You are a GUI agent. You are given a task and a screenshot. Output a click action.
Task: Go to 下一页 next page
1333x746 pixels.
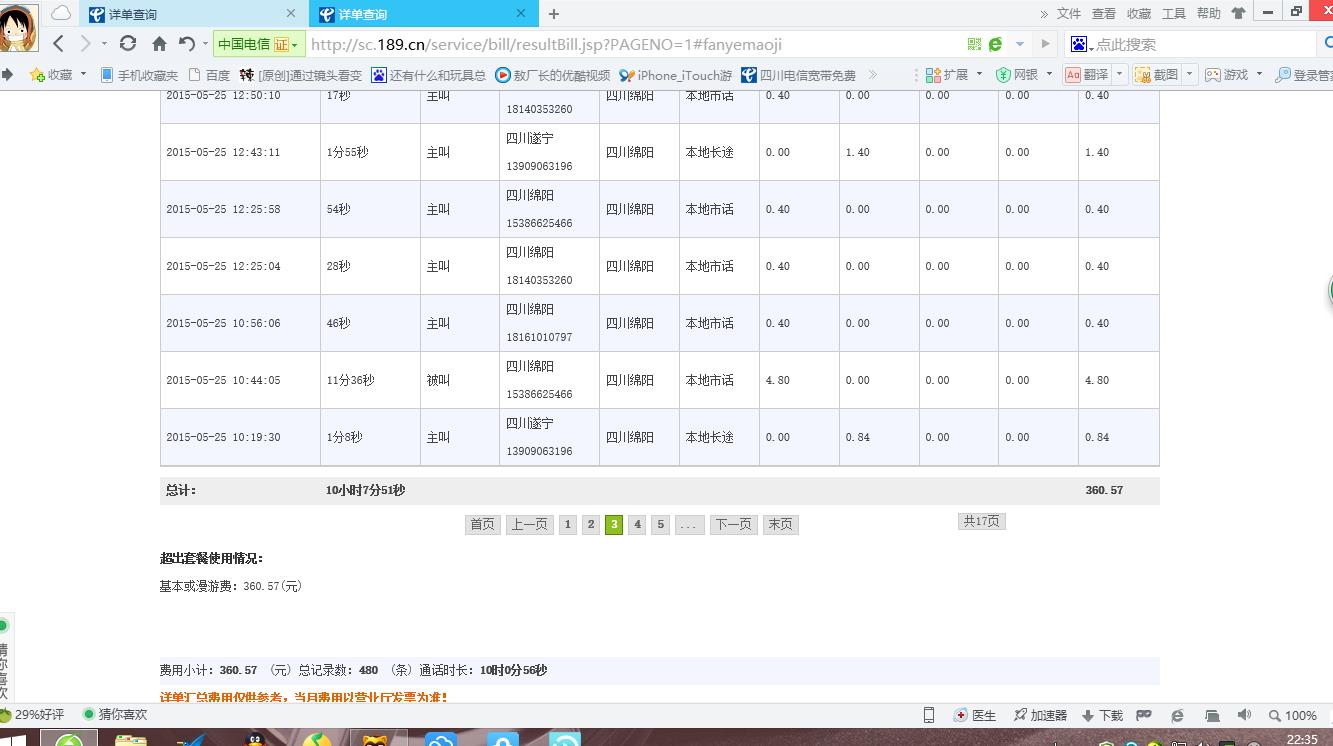coord(733,524)
